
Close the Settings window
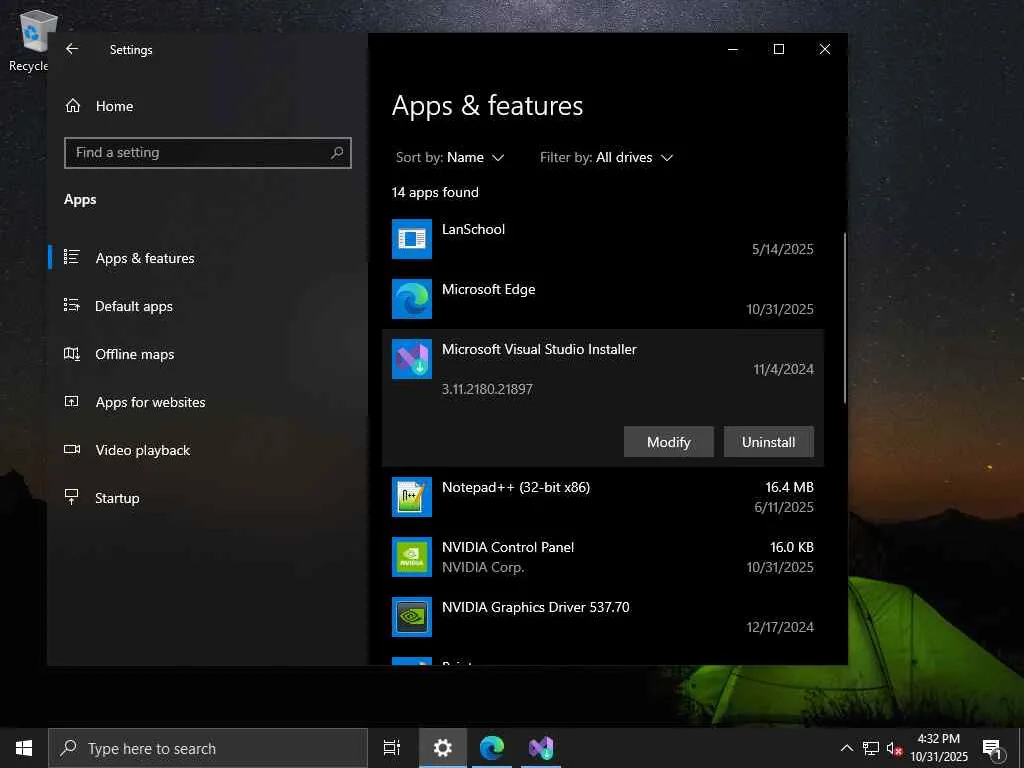coord(825,49)
